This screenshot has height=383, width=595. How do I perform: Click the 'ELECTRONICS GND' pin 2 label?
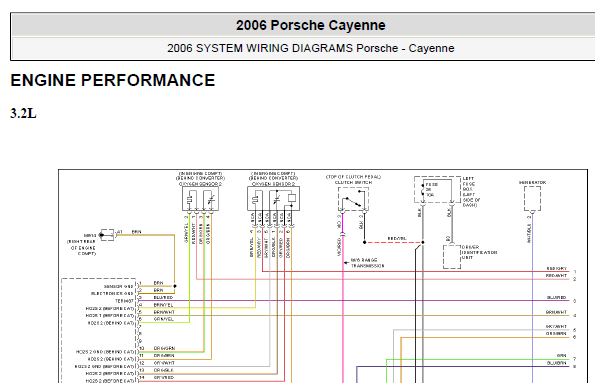pos(112,293)
